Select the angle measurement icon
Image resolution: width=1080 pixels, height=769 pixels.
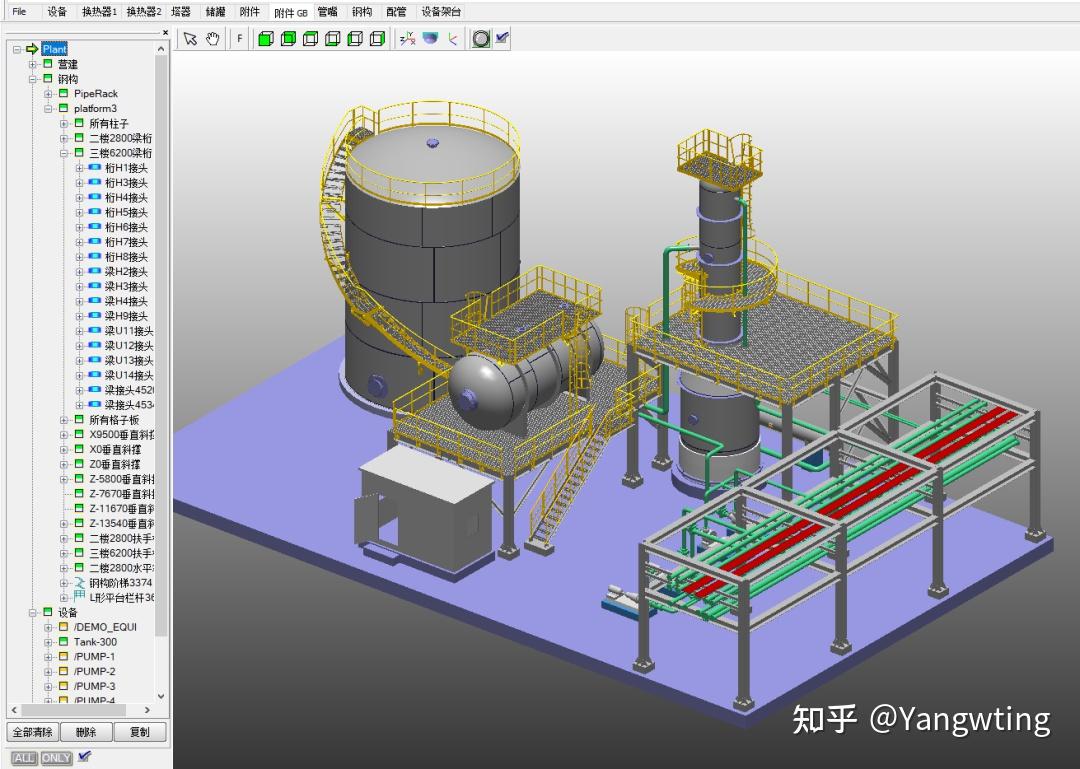452,38
